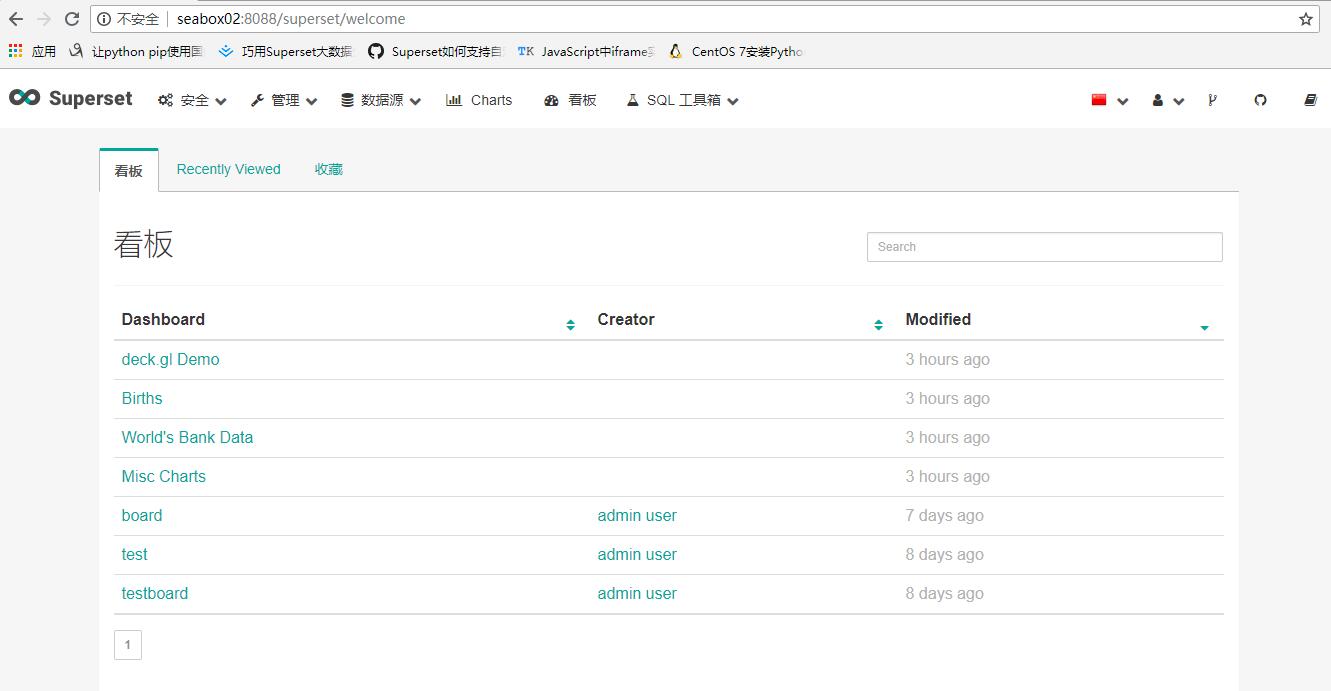Viewport: 1331px width, 691px height.
Task: Open the 看板 dashboards menu item
Action: tap(570, 100)
